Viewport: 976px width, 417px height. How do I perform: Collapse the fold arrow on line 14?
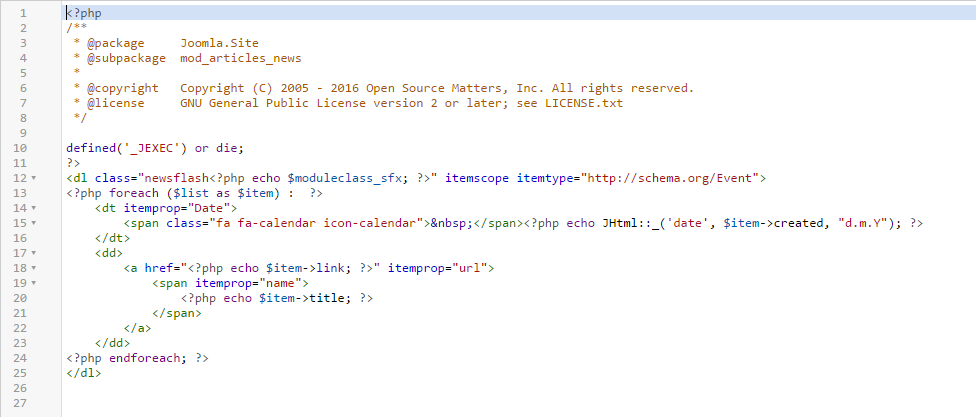(x=33, y=208)
